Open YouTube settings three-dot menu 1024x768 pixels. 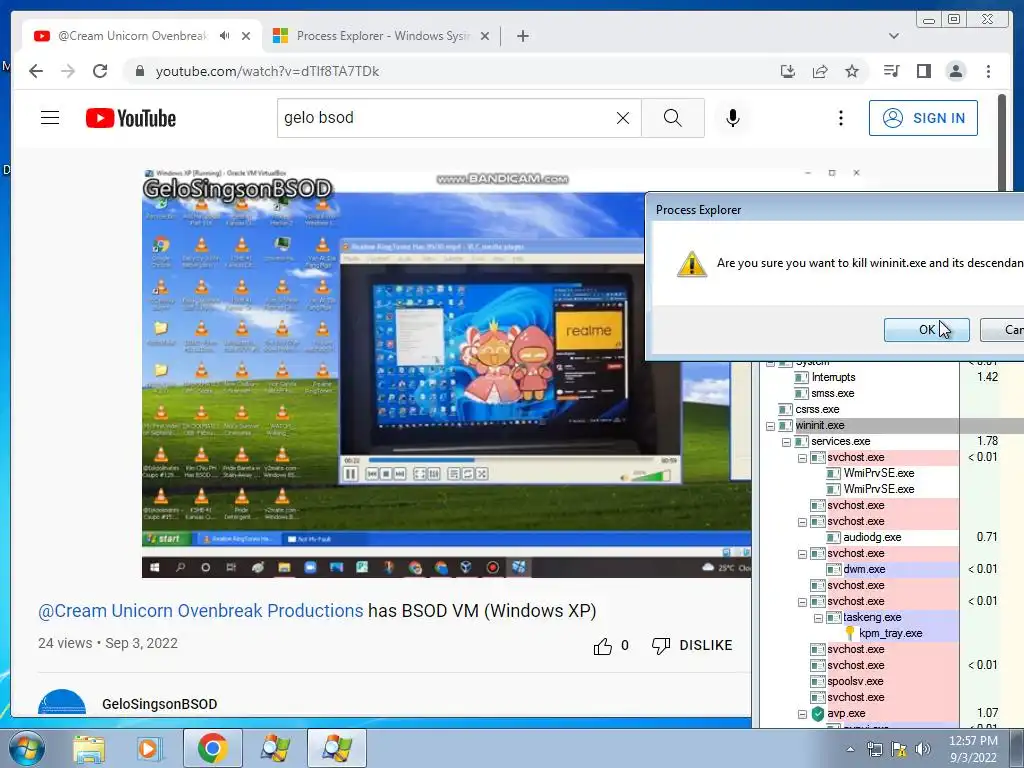pos(840,118)
